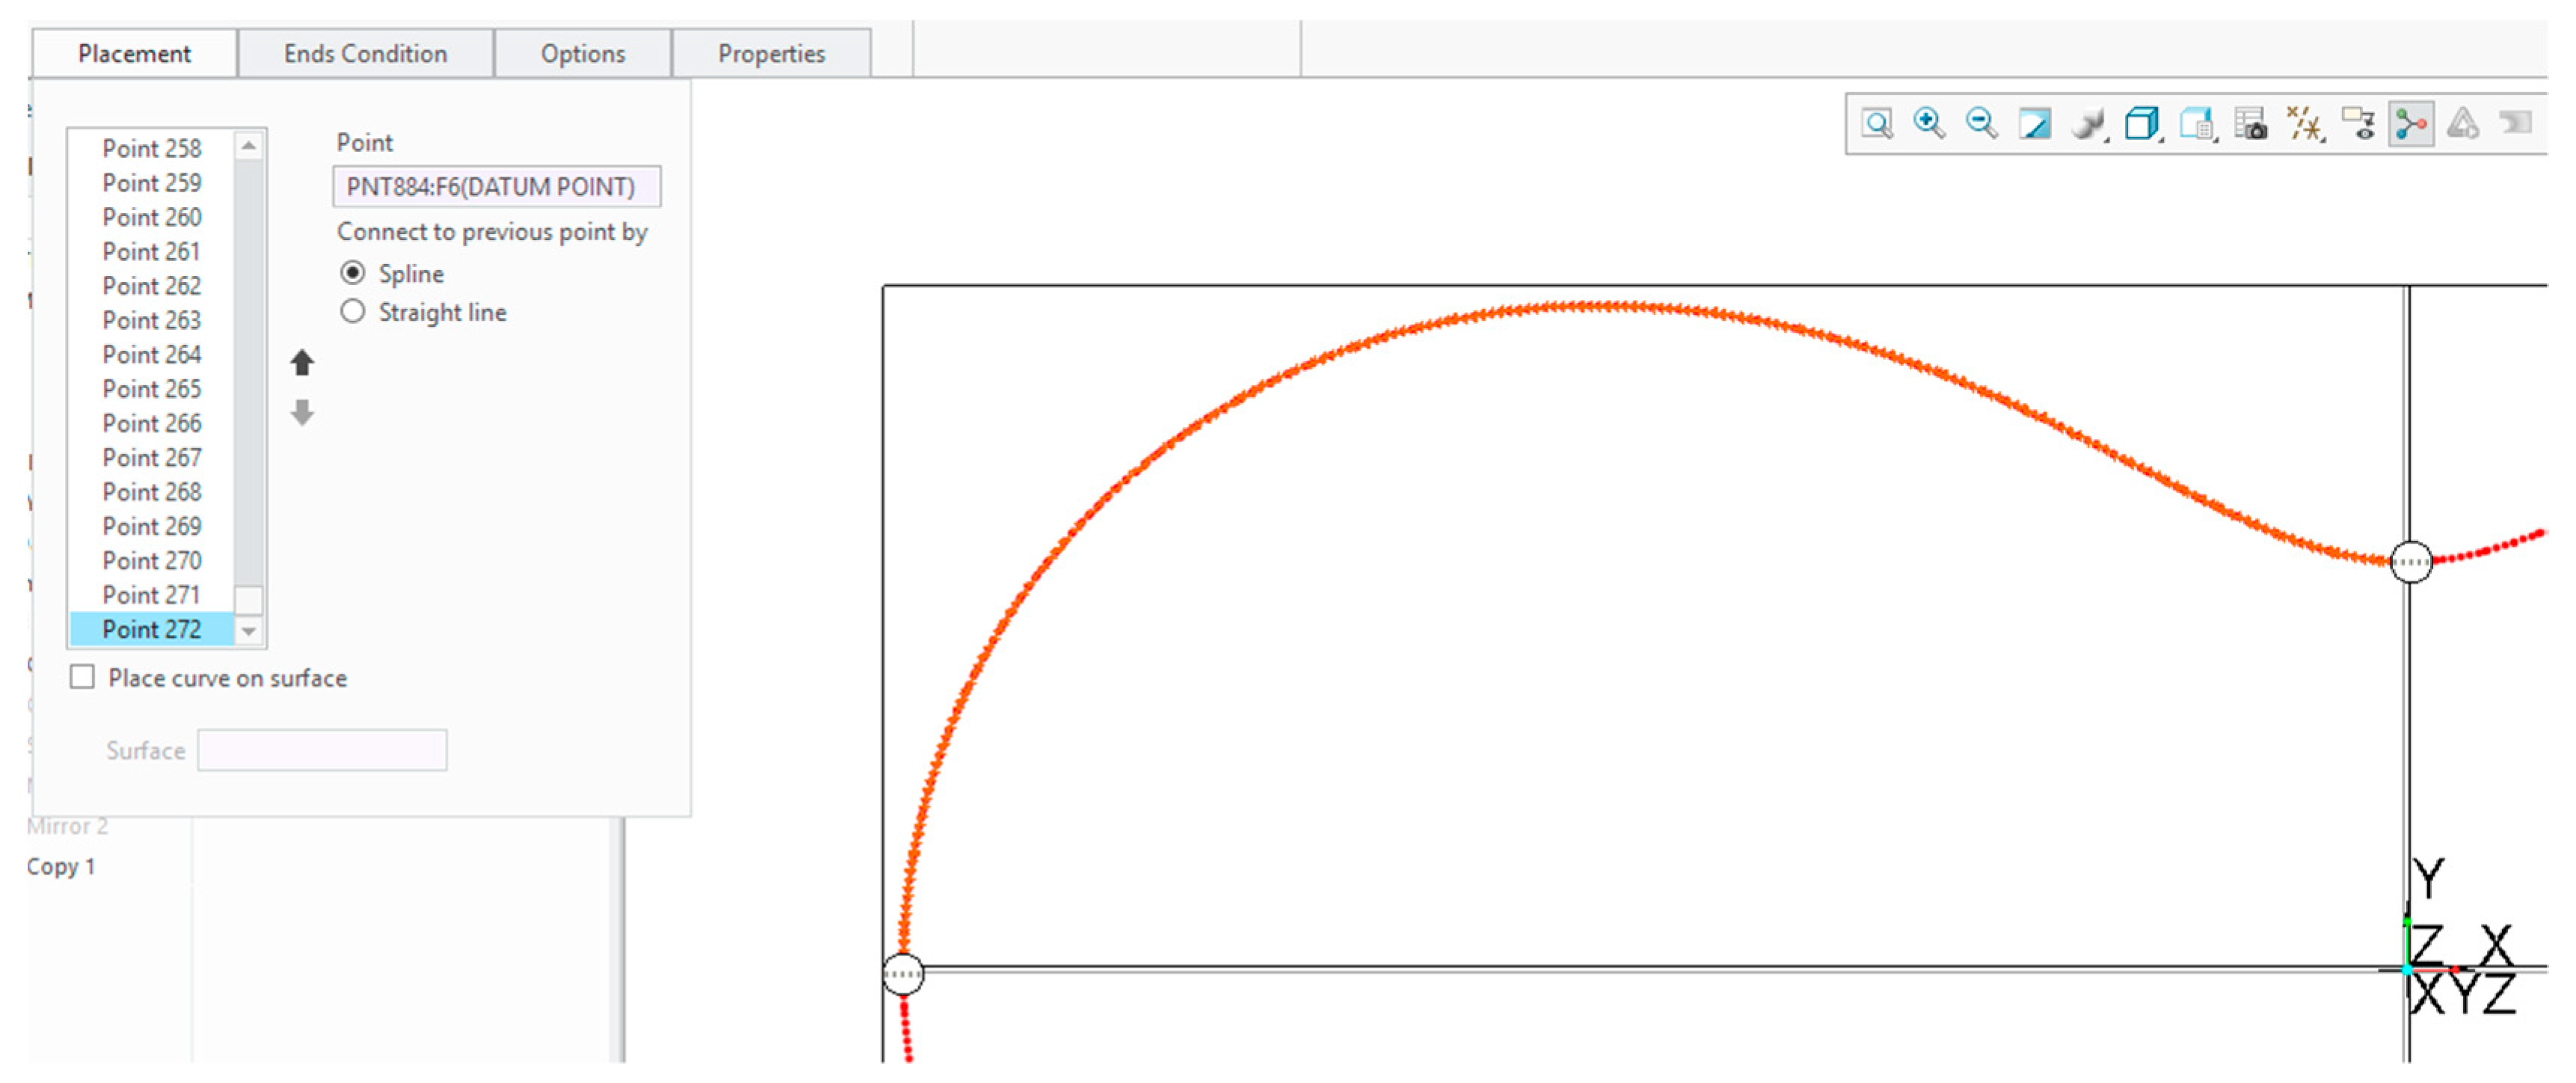The width and height of the screenshot is (2576, 1083).
Task: Enable Place curve on surface checkbox
Action: [83, 677]
